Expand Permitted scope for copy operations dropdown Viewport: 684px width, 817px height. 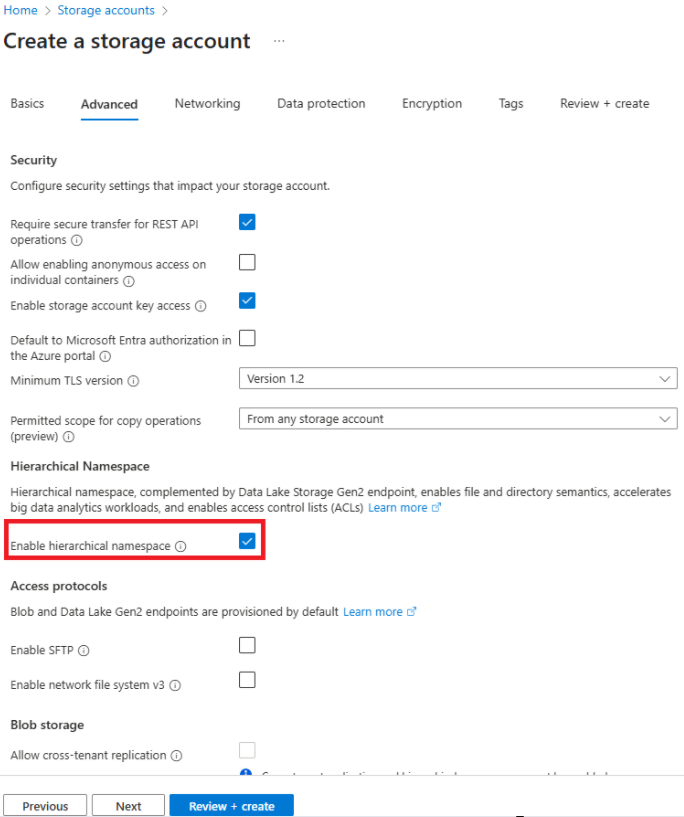(x=458, y=419)
